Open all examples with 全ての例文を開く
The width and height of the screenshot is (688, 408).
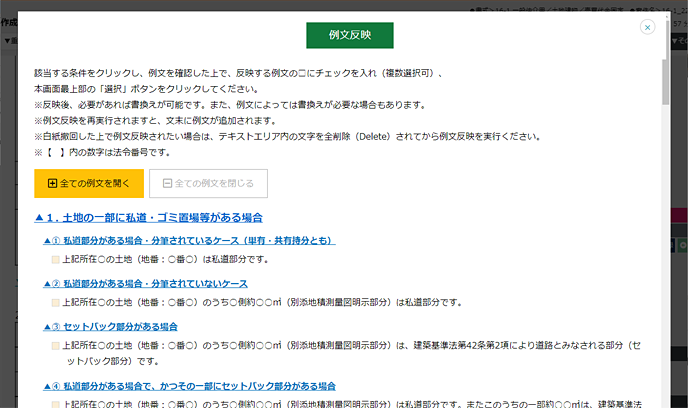point(89,183)
